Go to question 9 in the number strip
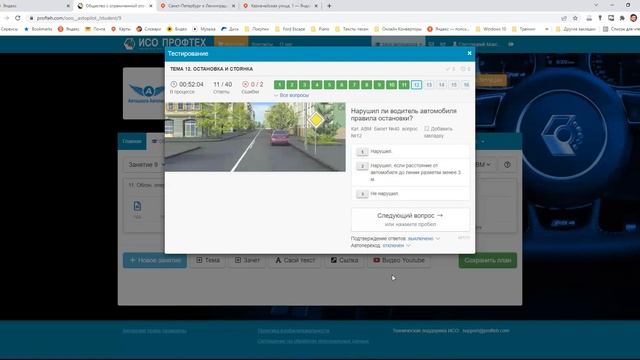This screenshot has height=360, width=640. pyautogui.click(x=379, y=84)
